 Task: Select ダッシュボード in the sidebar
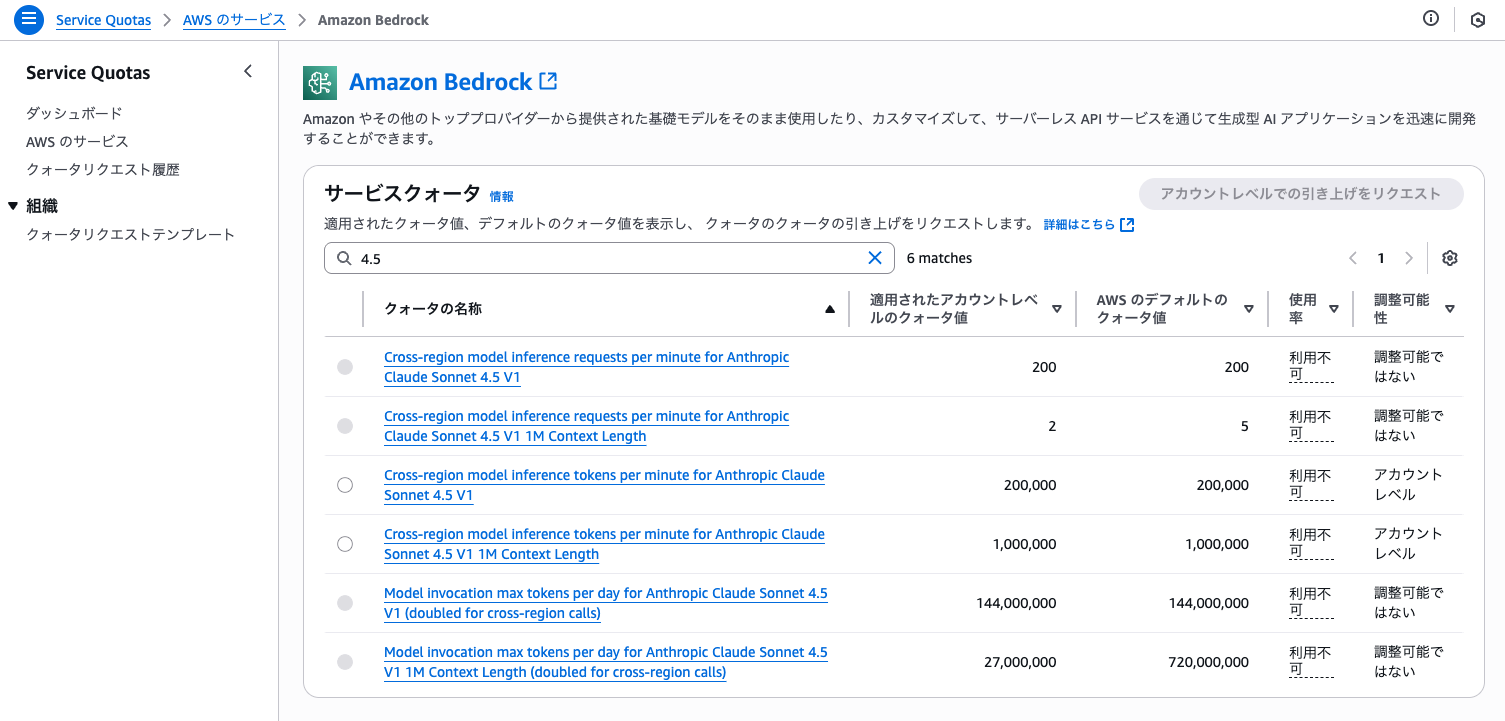[72, 113]
